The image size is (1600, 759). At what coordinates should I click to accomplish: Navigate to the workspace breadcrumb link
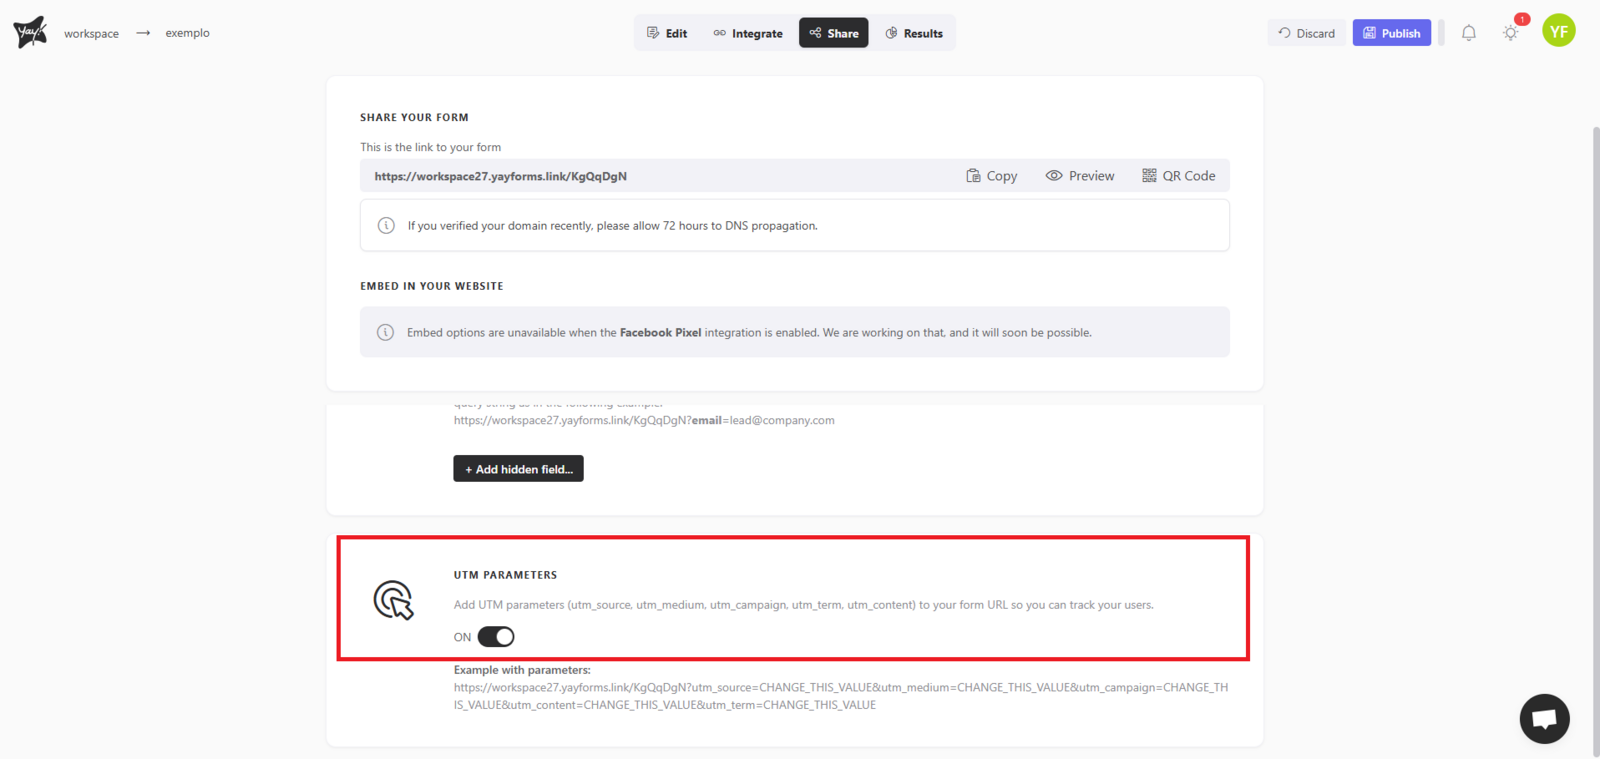91,33
